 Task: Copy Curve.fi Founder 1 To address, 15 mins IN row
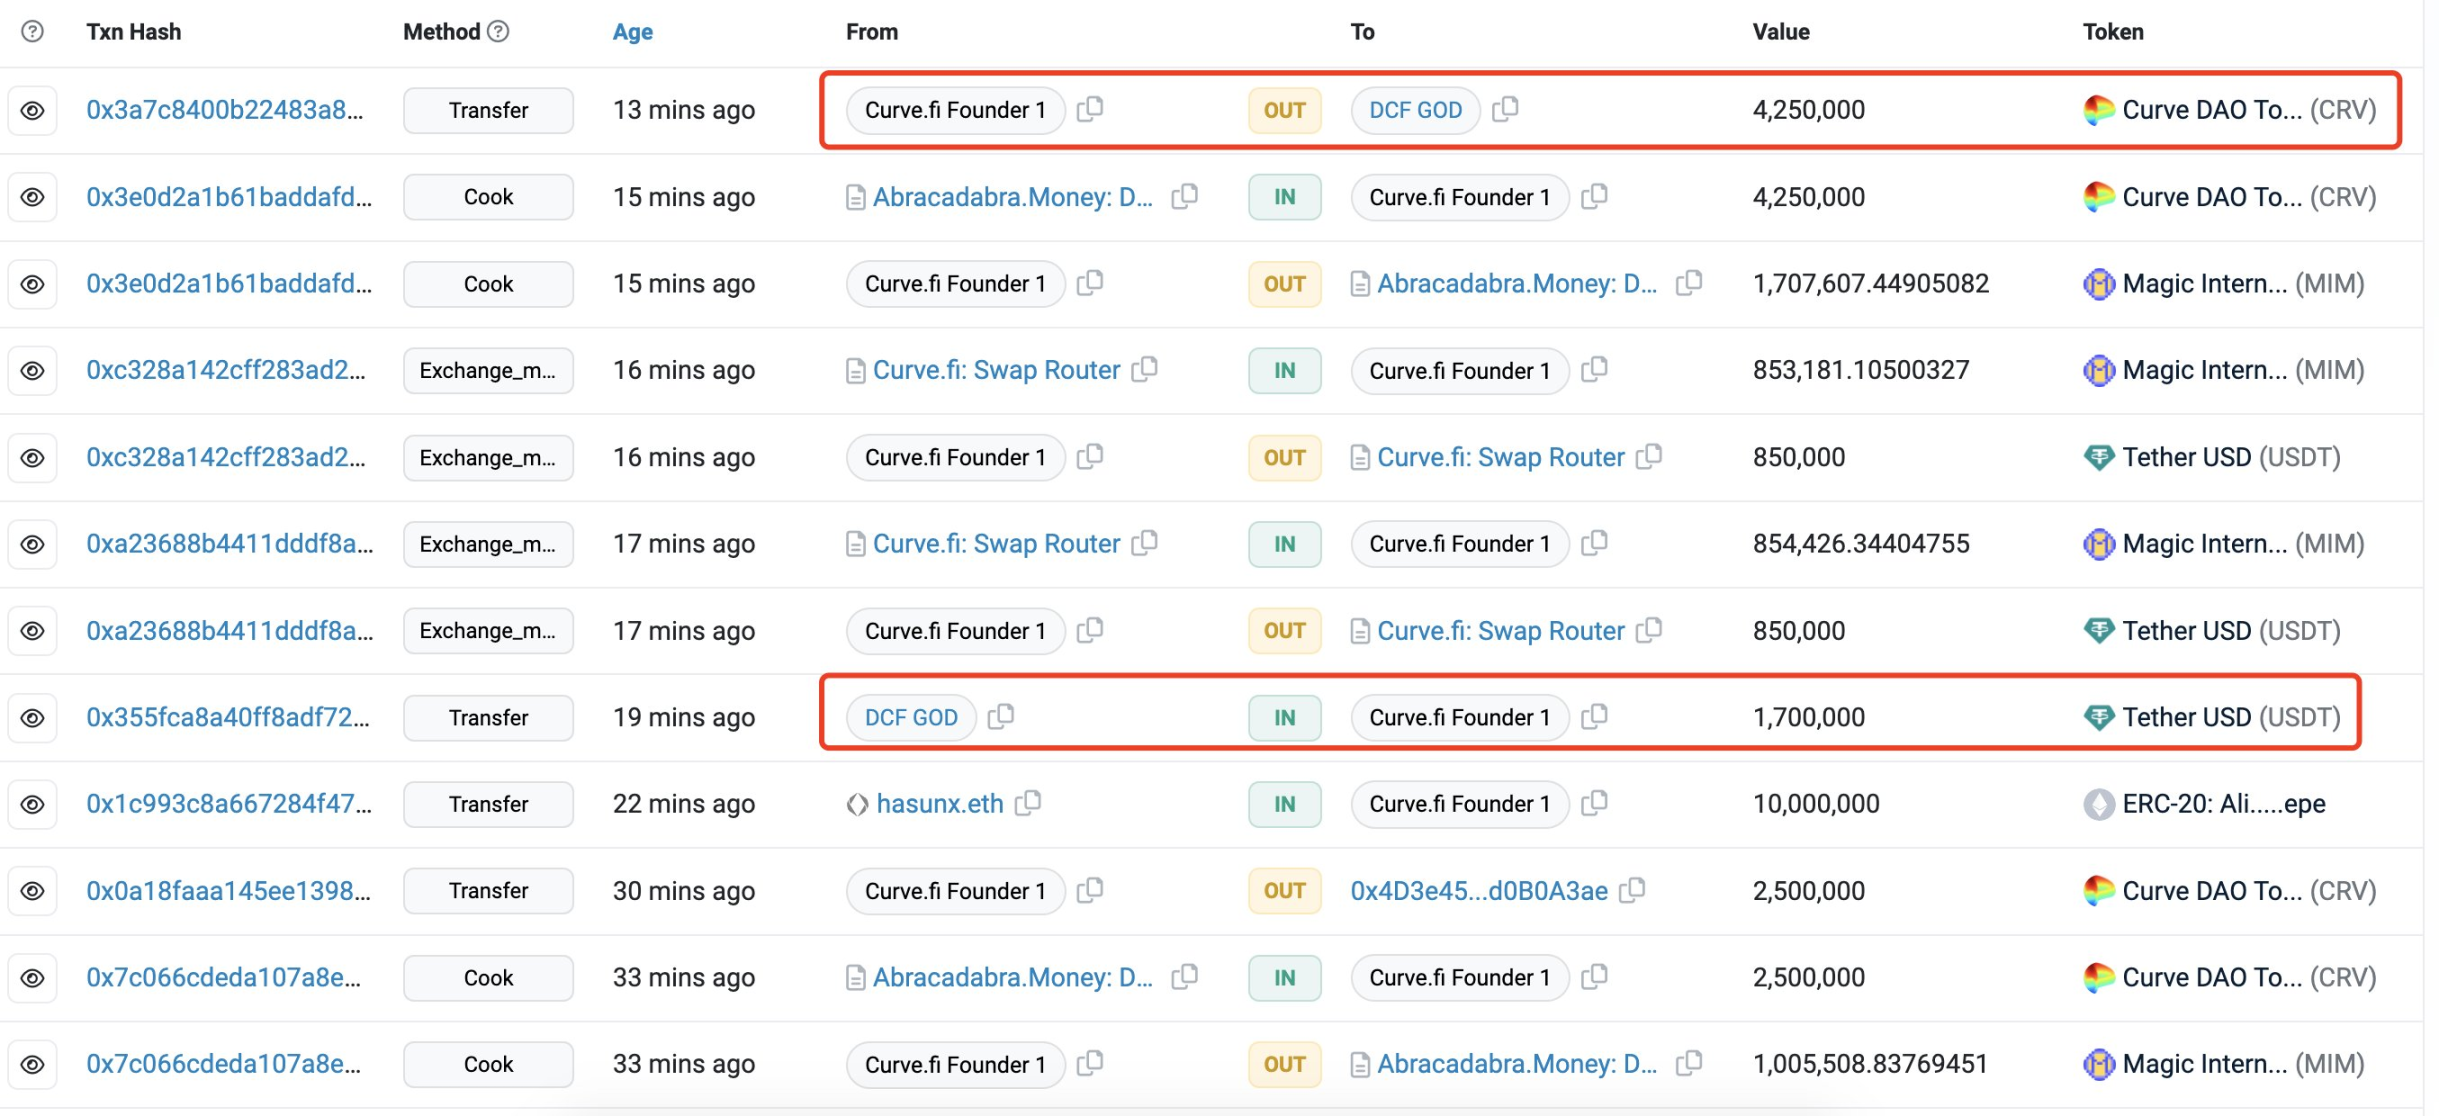[1595, 196]
